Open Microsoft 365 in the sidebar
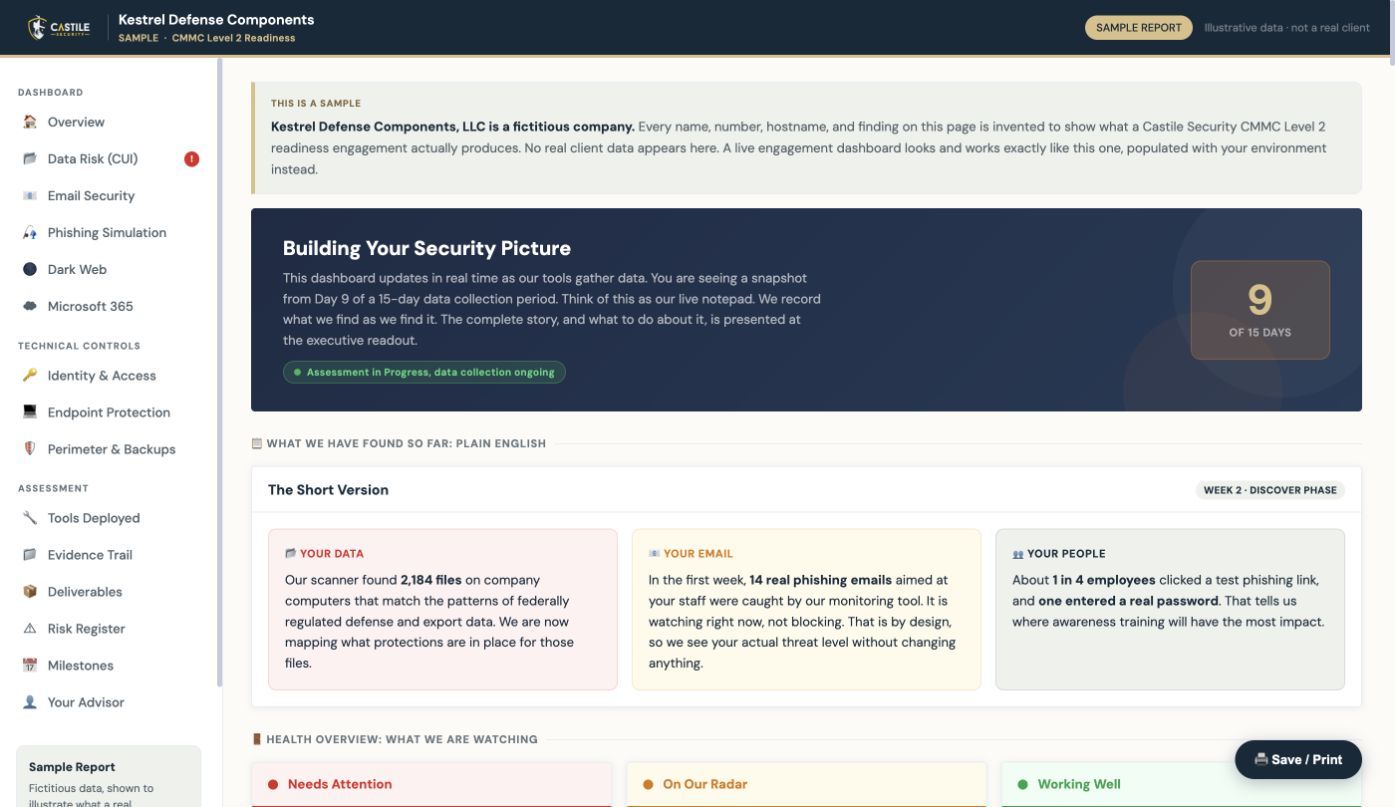This screenshot has width=1395, height=807. click(109, 306)
